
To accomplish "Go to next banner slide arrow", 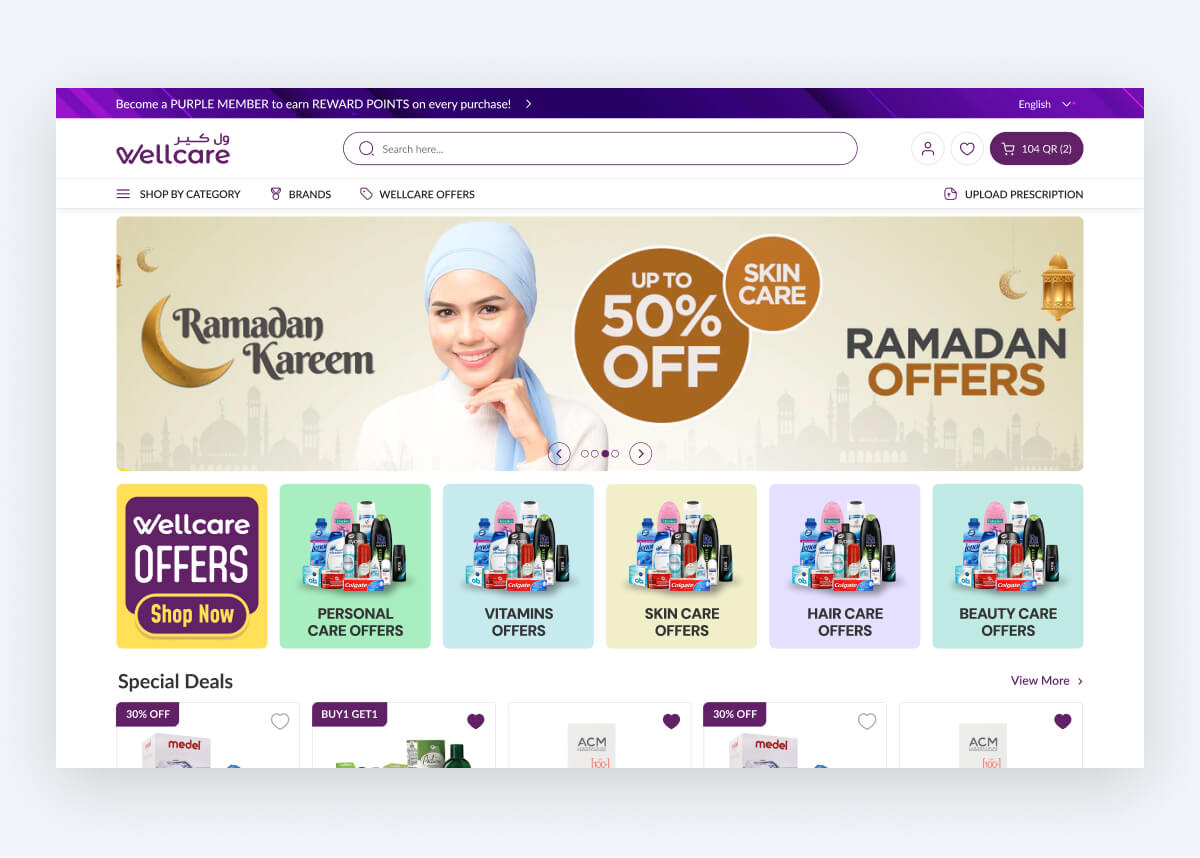I will pos(641,454).
